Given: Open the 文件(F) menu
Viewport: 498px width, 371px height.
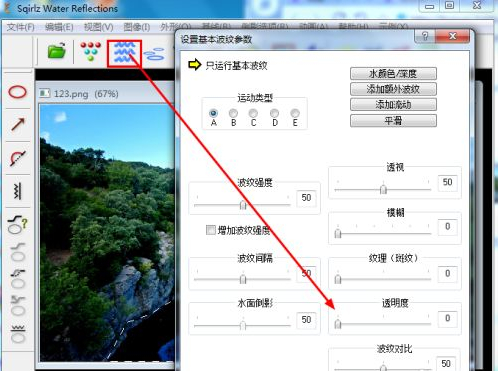Looking at the screenshot, I should pos(21,27).
